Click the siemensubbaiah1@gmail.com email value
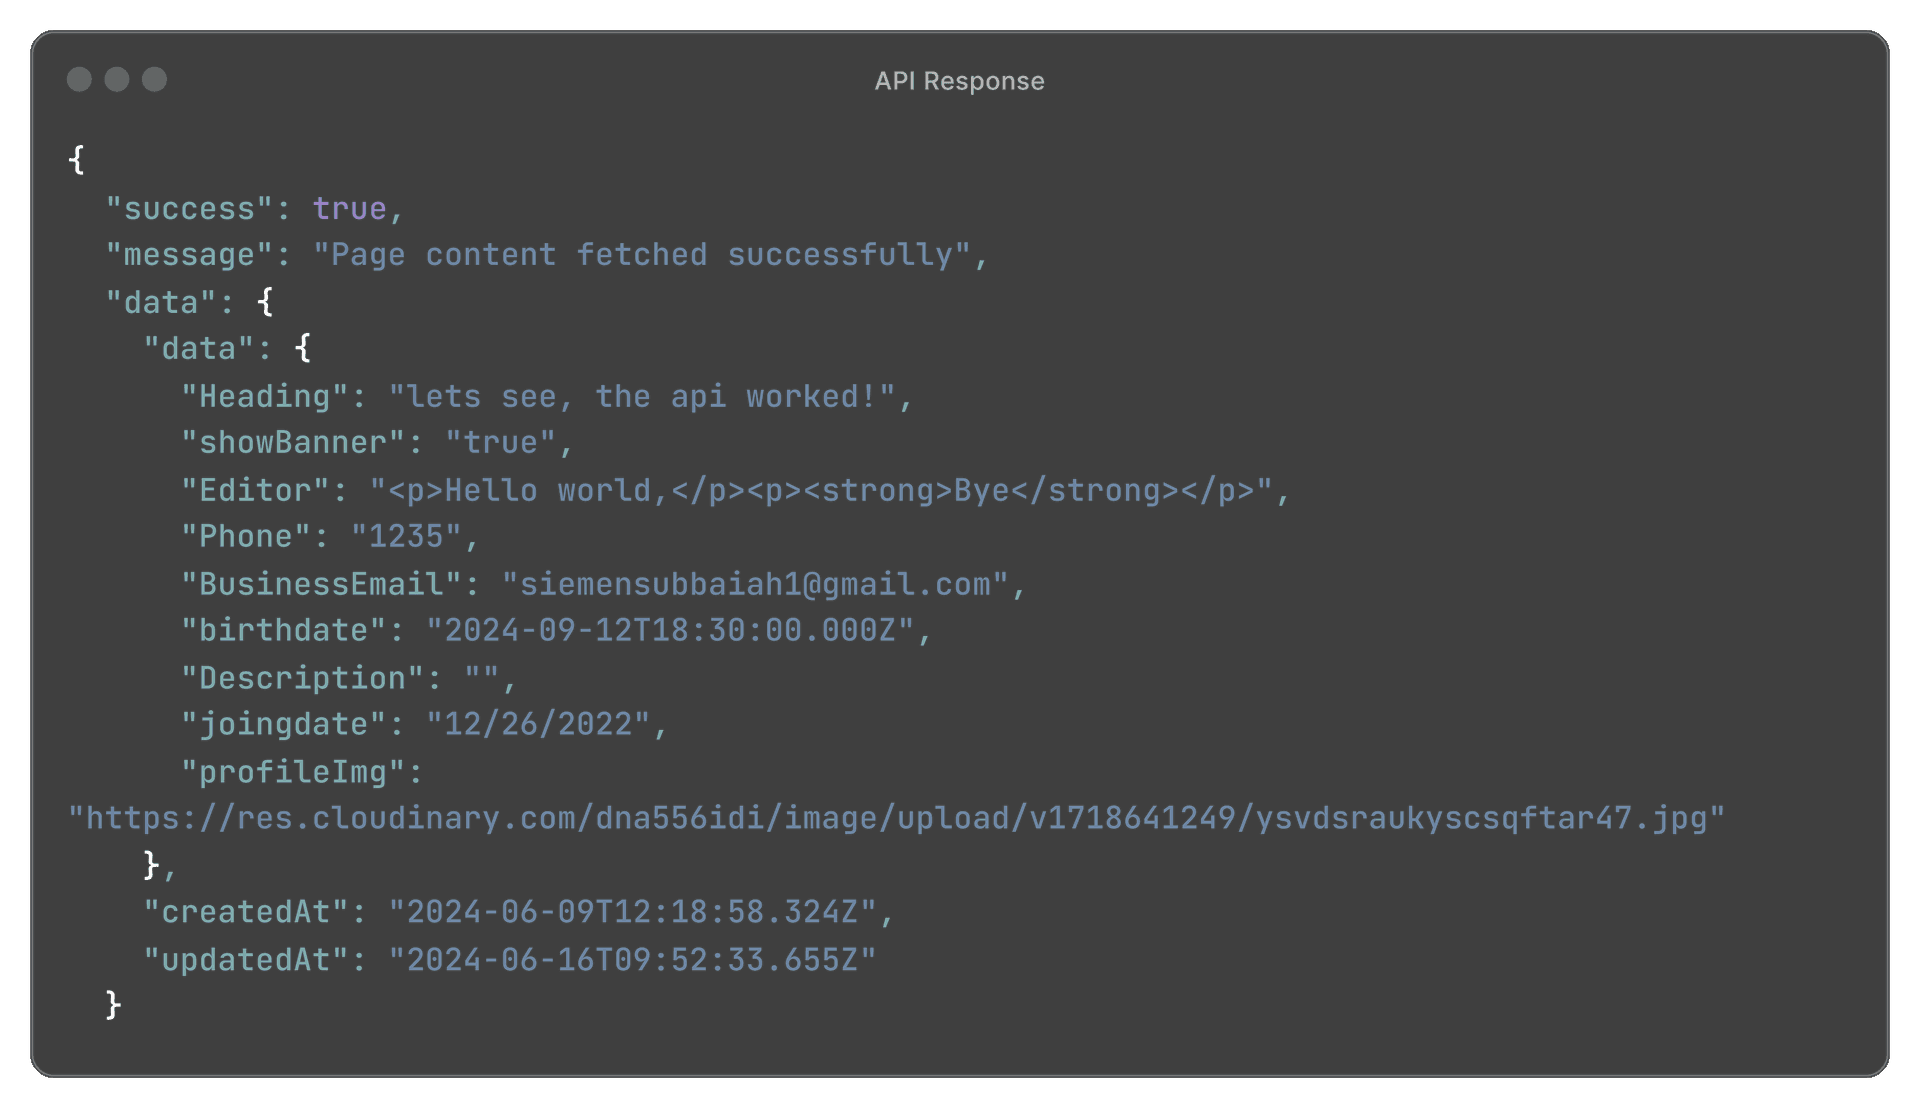Image resolution: width=1920 pixels, height=1108 pixels. tap(754, 584)
